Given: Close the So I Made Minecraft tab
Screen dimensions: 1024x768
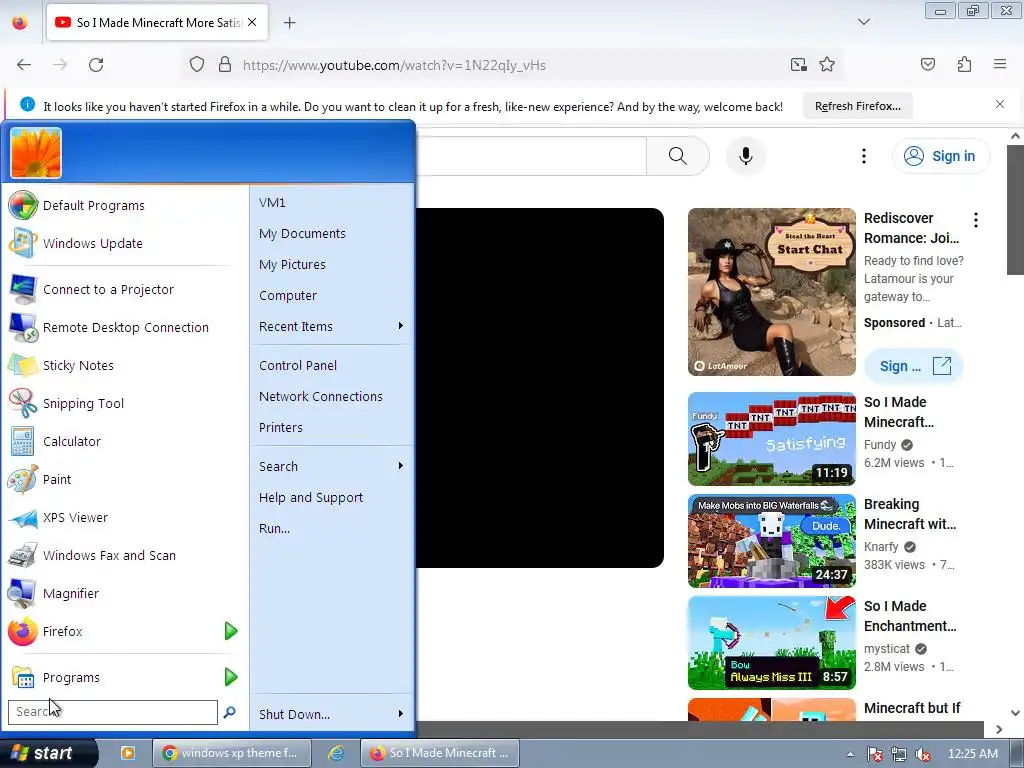Looking at the screenshot, I should click(x=252, y=22).
